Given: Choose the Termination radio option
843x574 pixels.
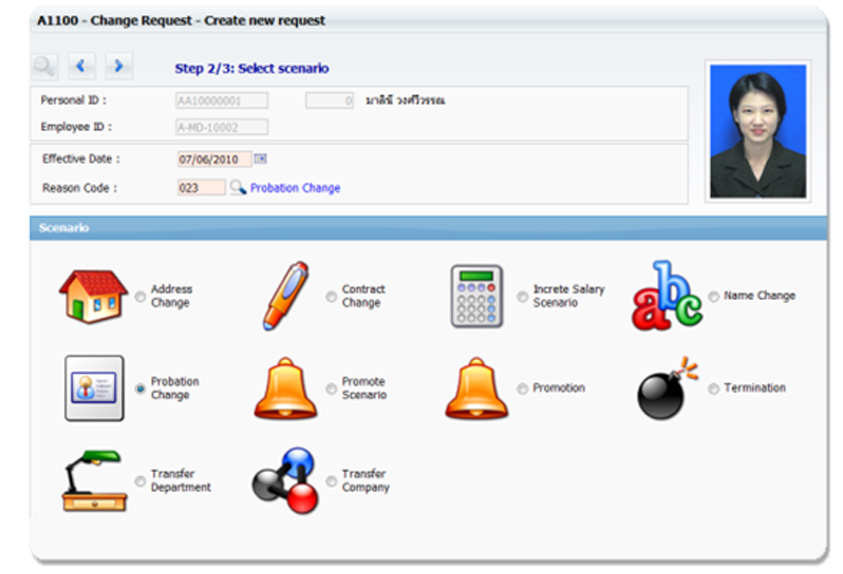Looking at the screenshot, I should pyautogui.click(x=713, y=389).
